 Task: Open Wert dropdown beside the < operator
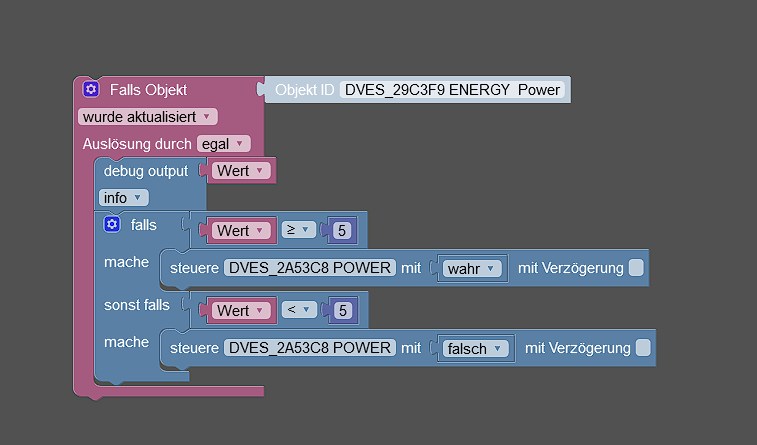(x=241, y=310)
